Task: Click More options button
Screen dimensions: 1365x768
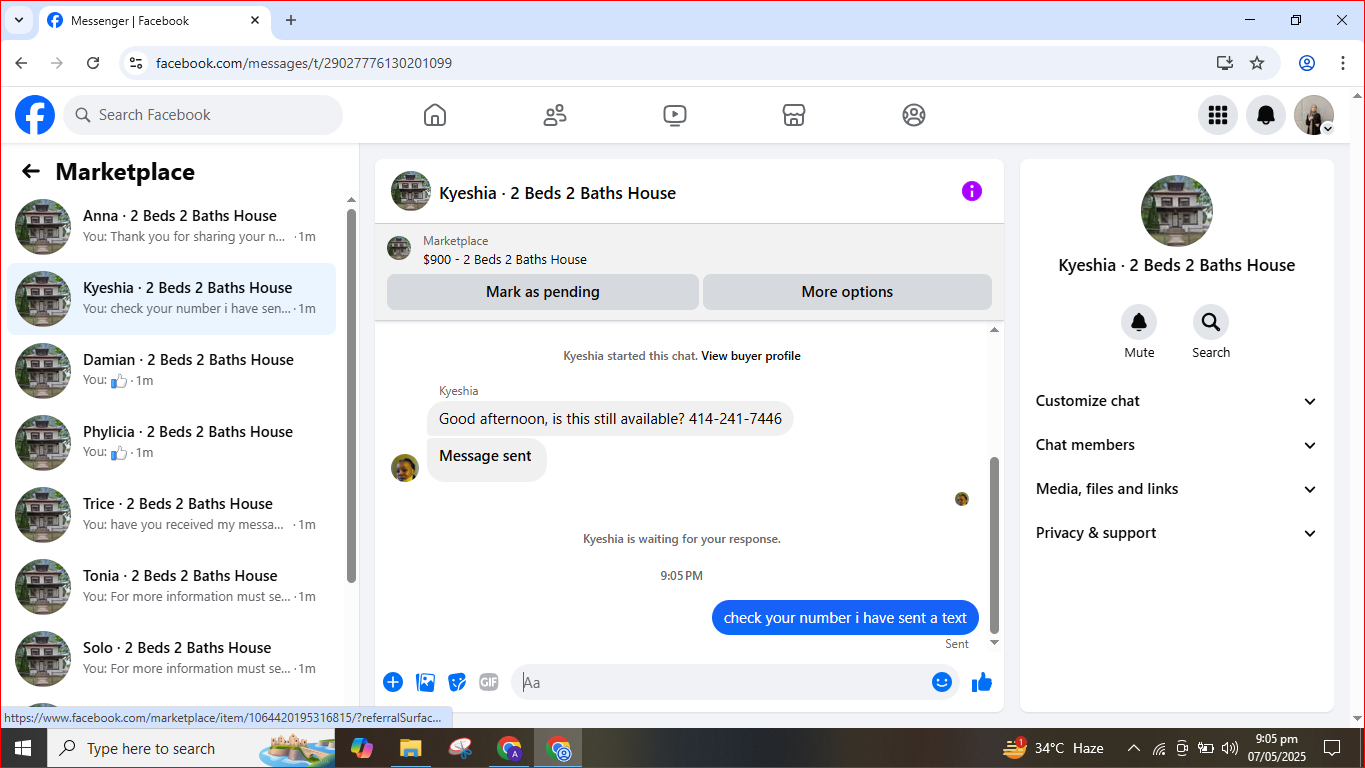Action: coord(847,292)
